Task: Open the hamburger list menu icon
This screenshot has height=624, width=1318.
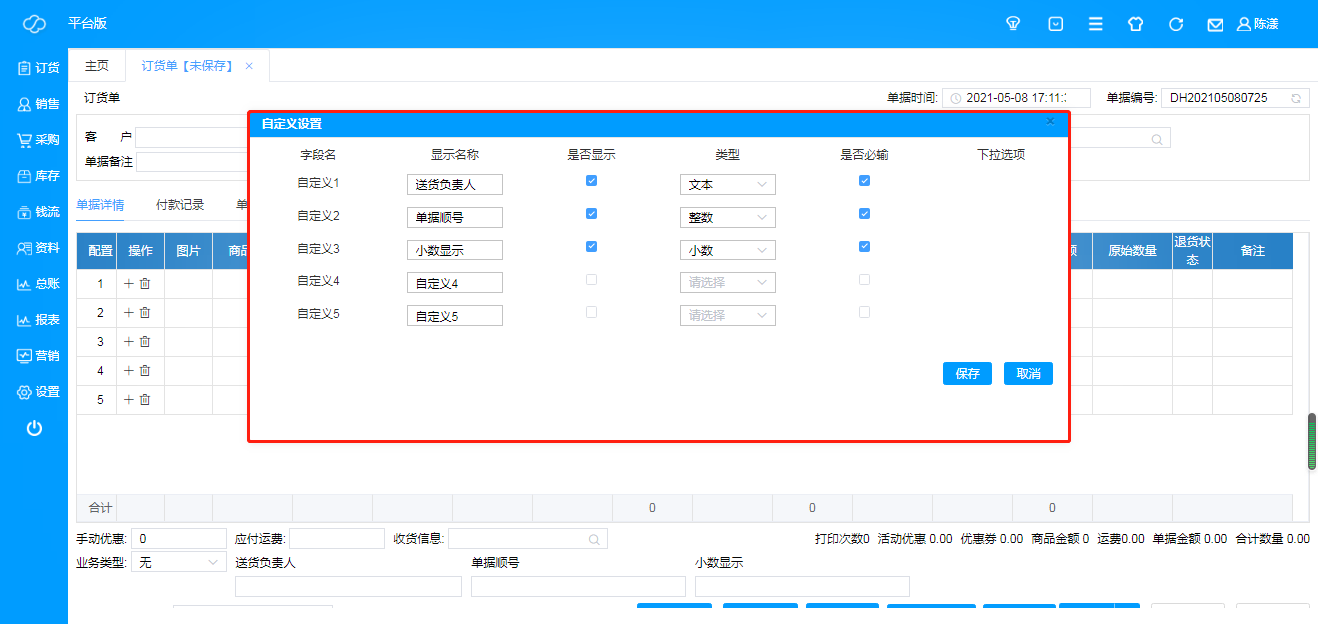Action: pyautogui.click(x=1096, y=24)
